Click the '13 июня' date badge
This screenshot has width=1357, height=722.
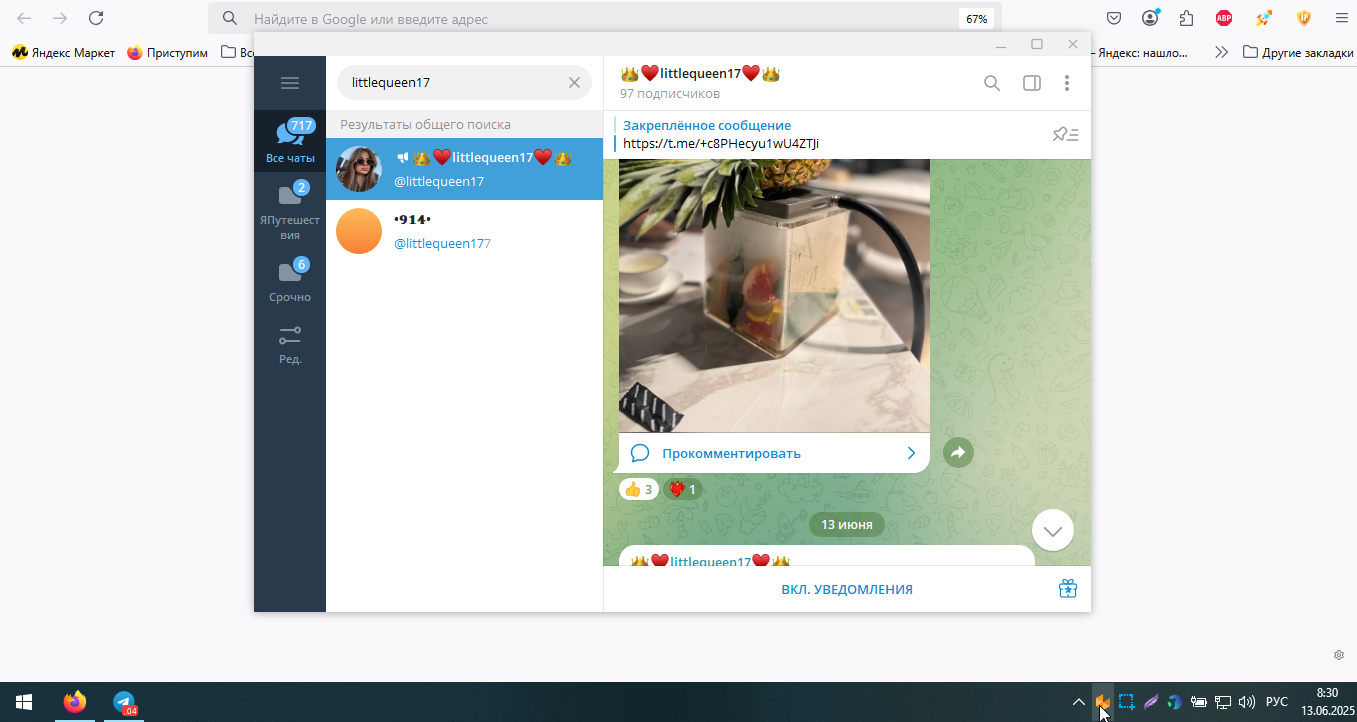pyautogui.click(x=847, y=524)
